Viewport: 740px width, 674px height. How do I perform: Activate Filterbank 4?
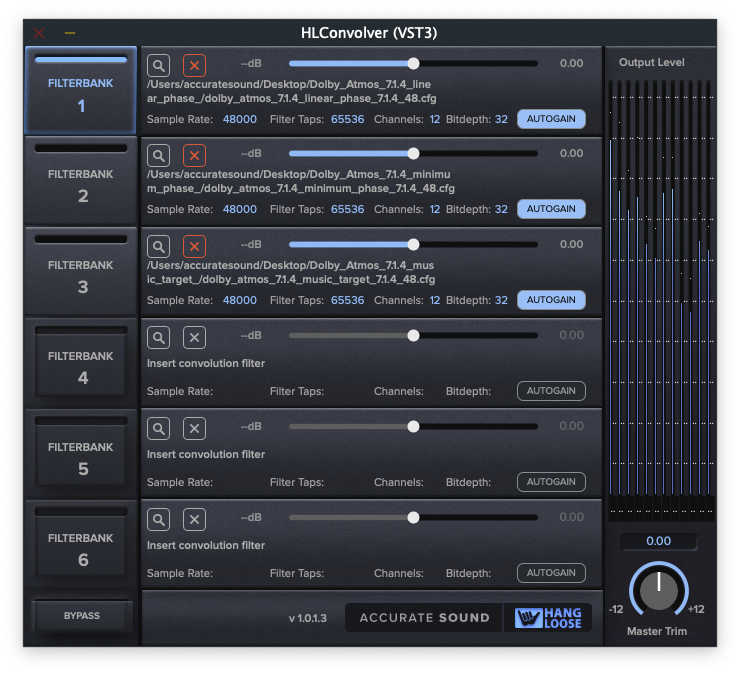[x=81, y=363]
